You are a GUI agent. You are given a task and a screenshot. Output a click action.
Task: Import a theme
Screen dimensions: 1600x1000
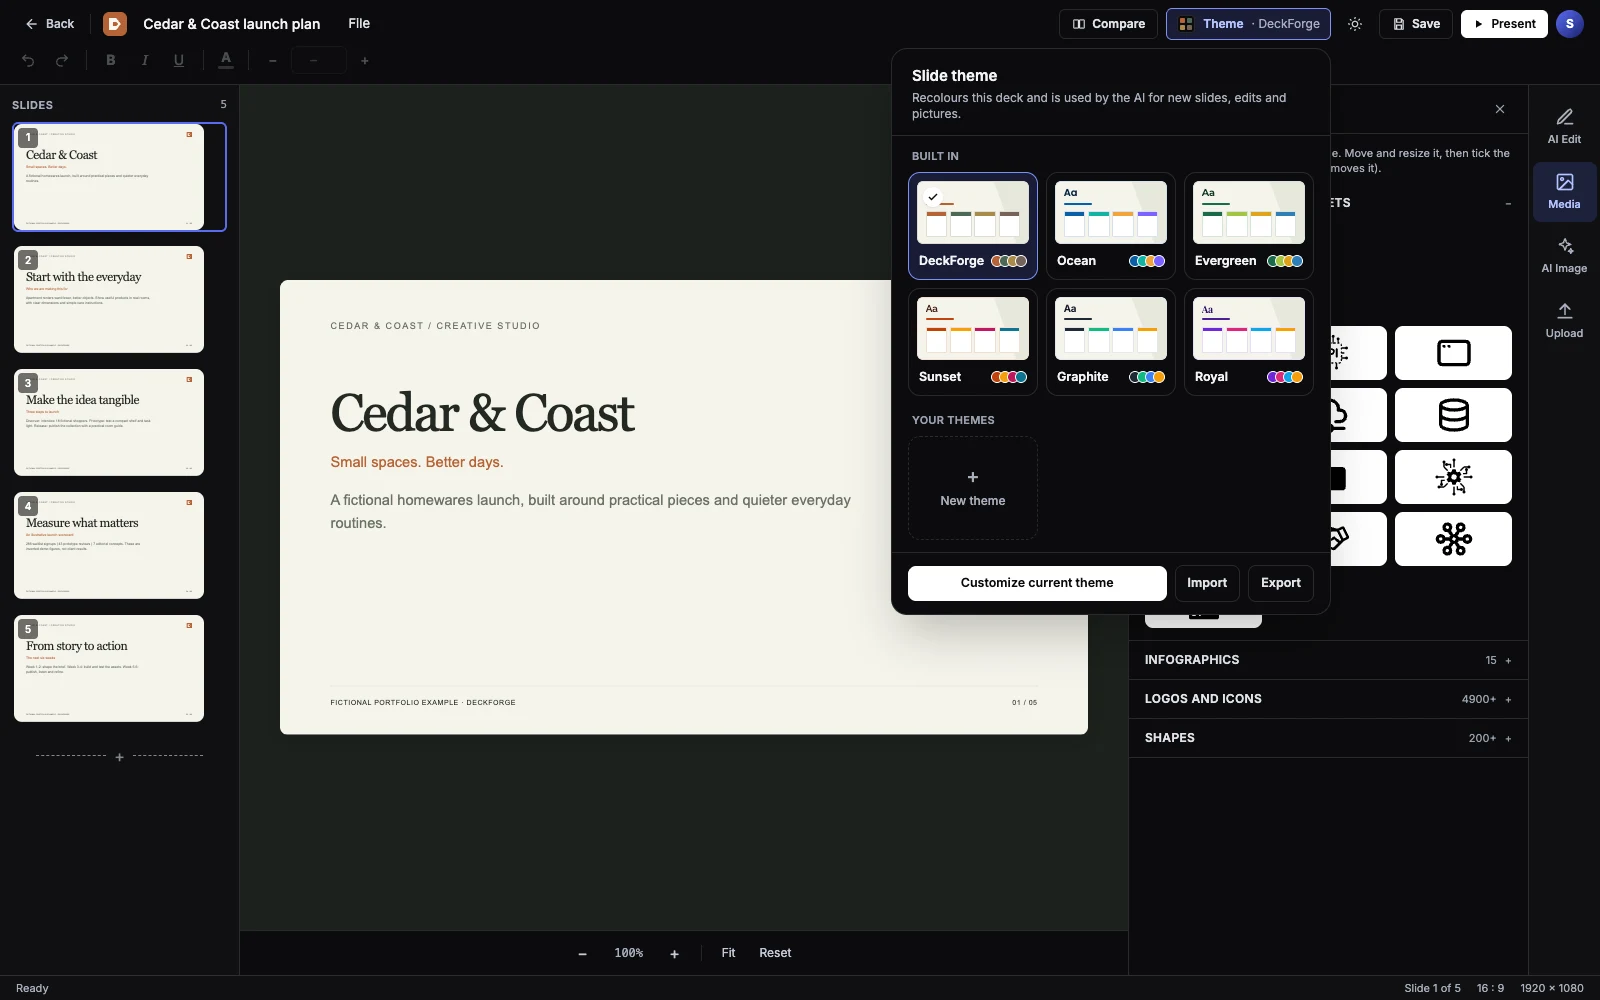(x=1207, y=583)
